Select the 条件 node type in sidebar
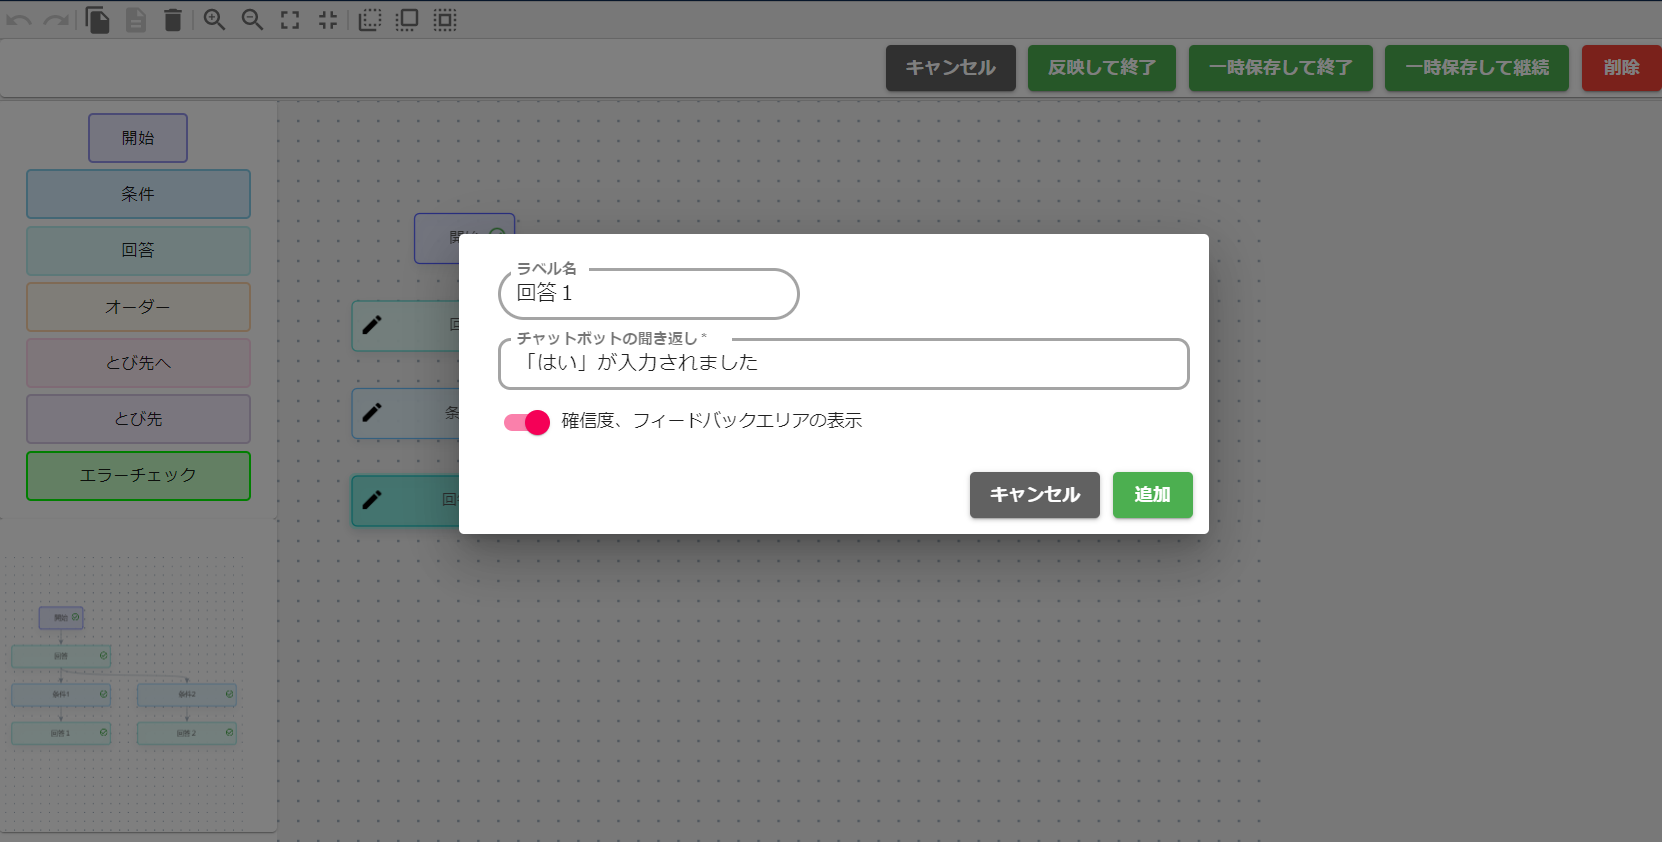Viewport: 1662px width, 842px height. [138, 194]
